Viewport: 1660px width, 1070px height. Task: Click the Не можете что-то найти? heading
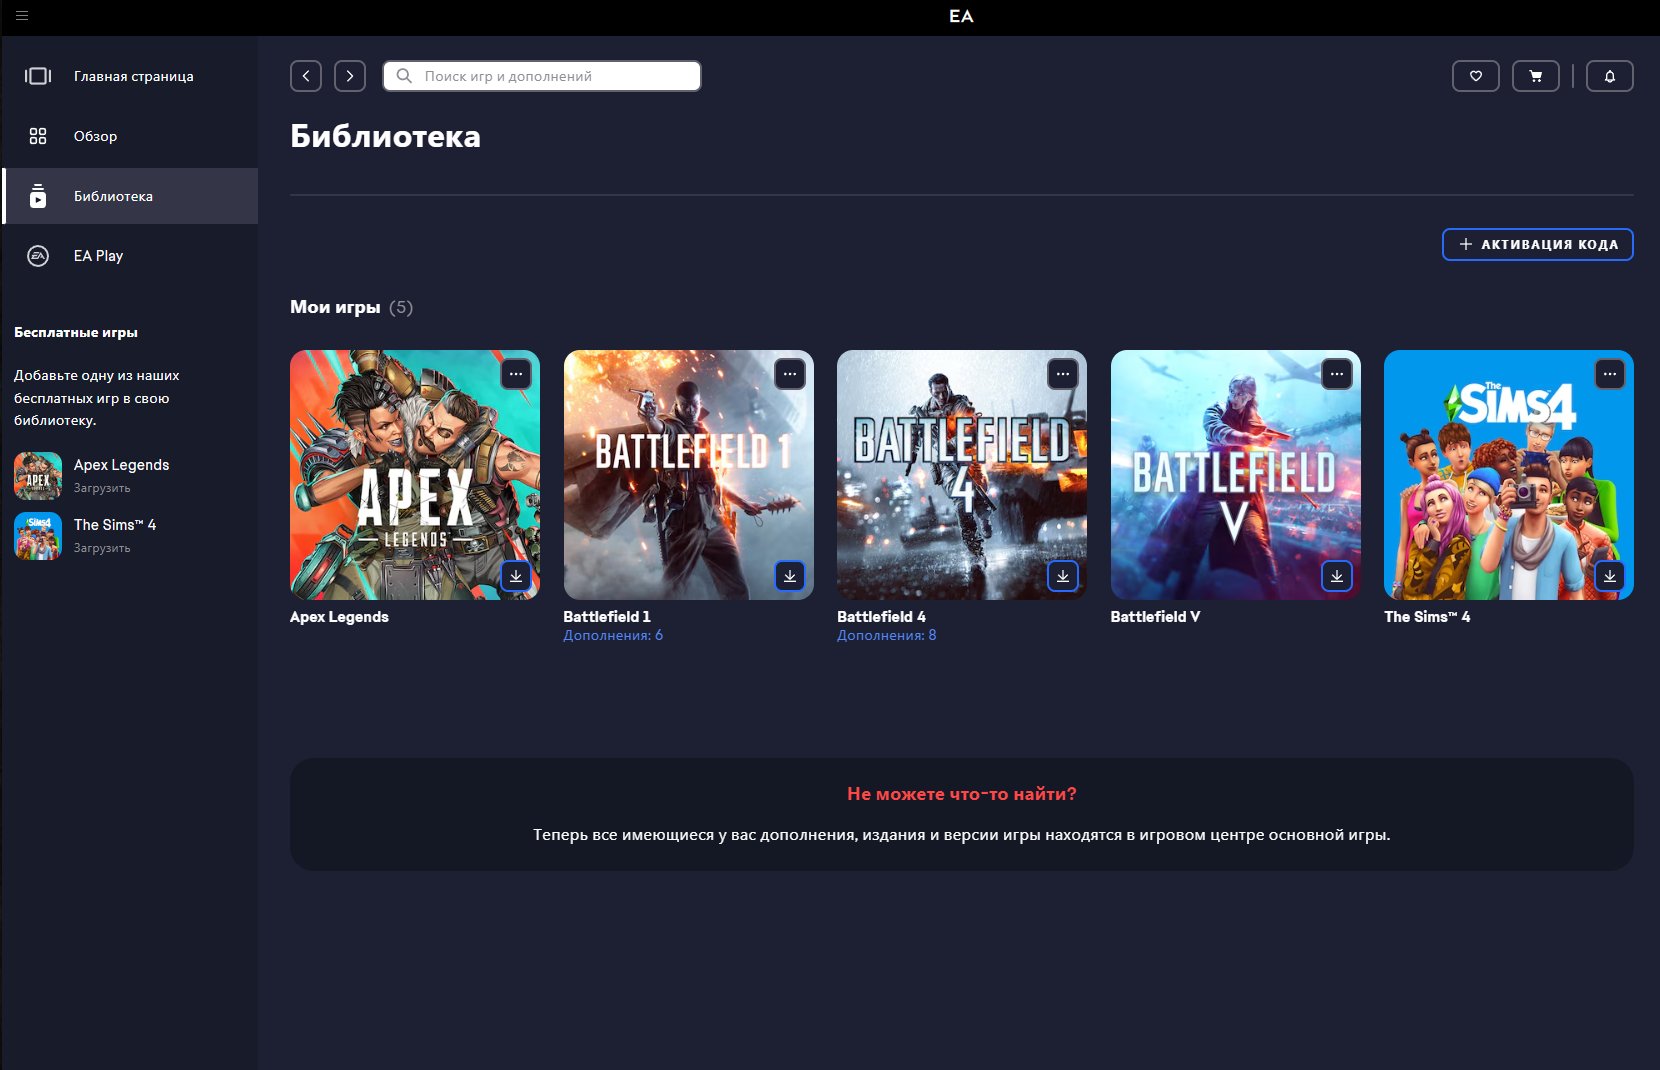pyautogui.click(x=962, y=794)
